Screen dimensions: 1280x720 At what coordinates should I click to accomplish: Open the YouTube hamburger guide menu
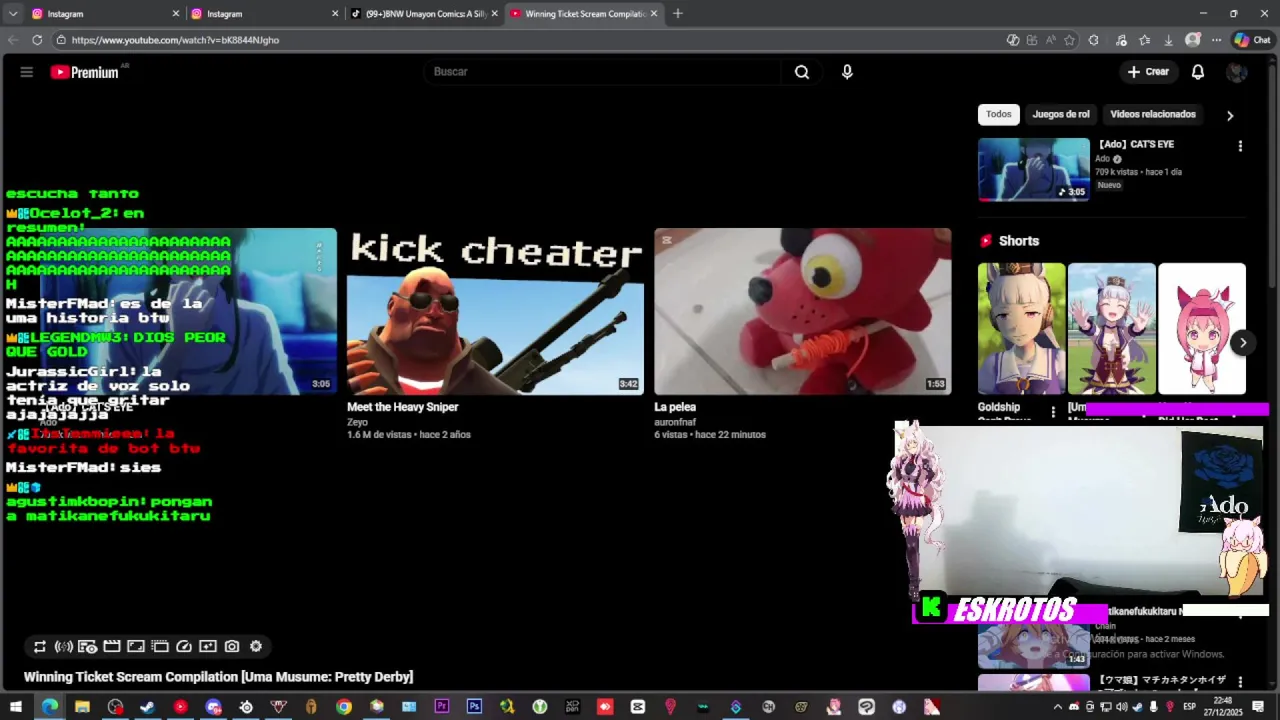[x=27, y=72]
